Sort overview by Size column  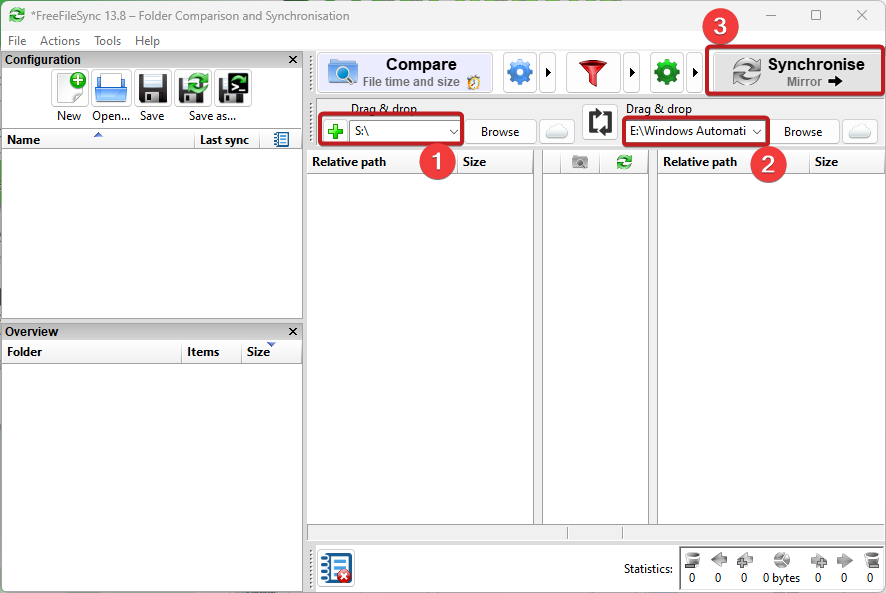(x=271, y=352)
